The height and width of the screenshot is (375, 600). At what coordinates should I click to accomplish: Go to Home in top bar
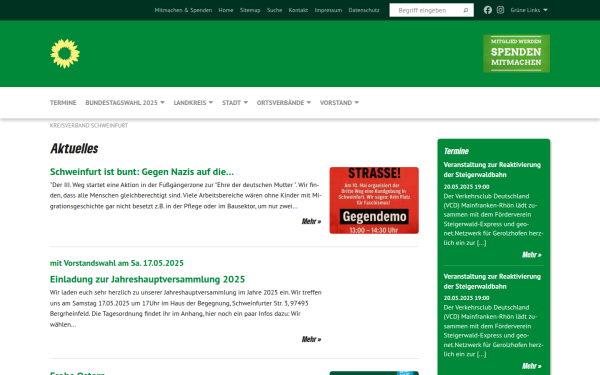coord(226,10)
